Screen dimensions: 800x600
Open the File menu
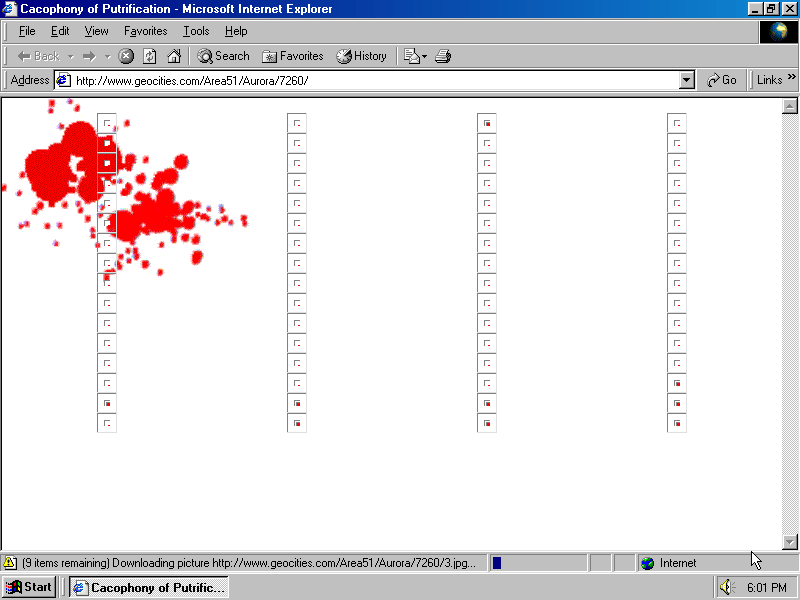pos(27,31)
